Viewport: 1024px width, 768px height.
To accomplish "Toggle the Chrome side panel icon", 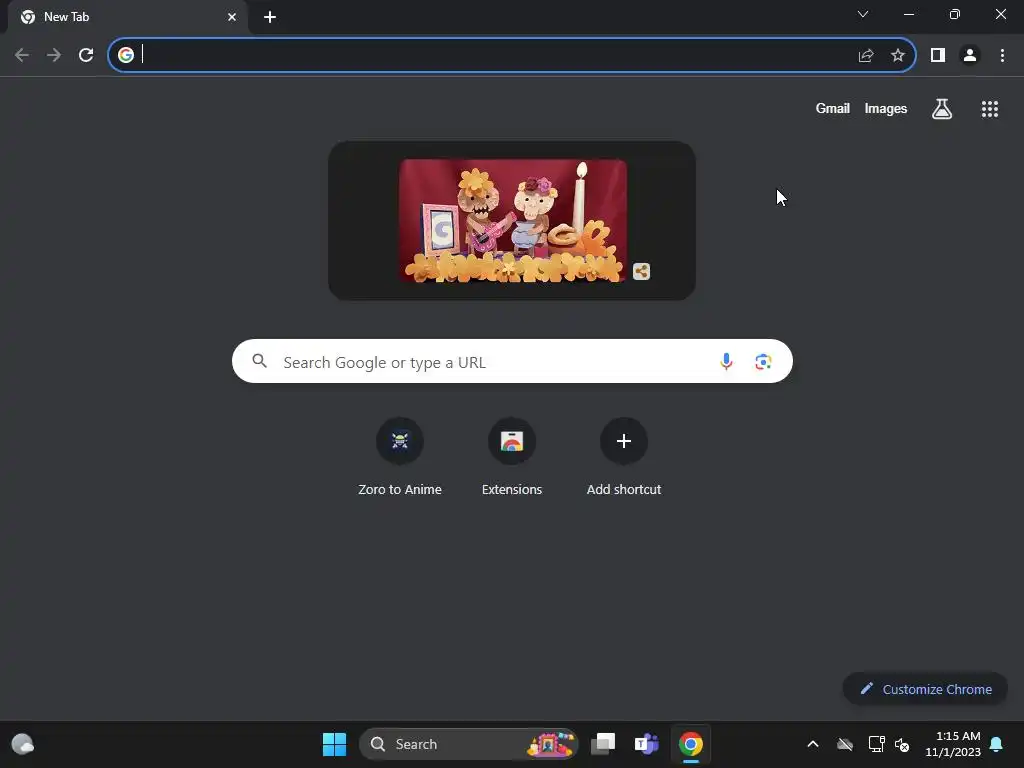I will point(938,56).
